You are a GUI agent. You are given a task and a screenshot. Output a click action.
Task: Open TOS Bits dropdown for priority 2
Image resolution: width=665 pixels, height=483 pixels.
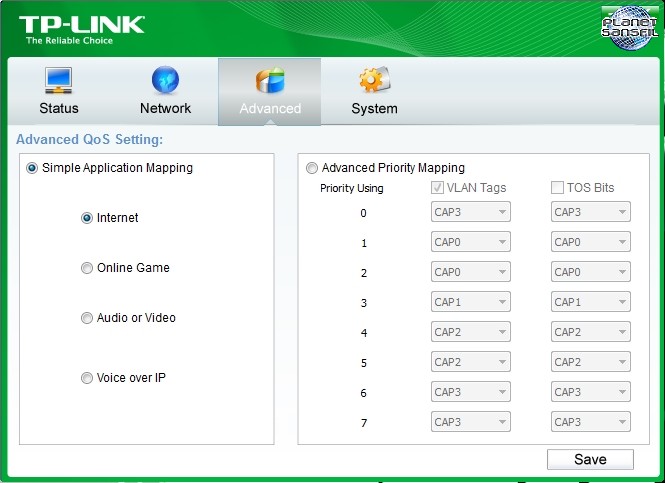(x=591, y=272)
